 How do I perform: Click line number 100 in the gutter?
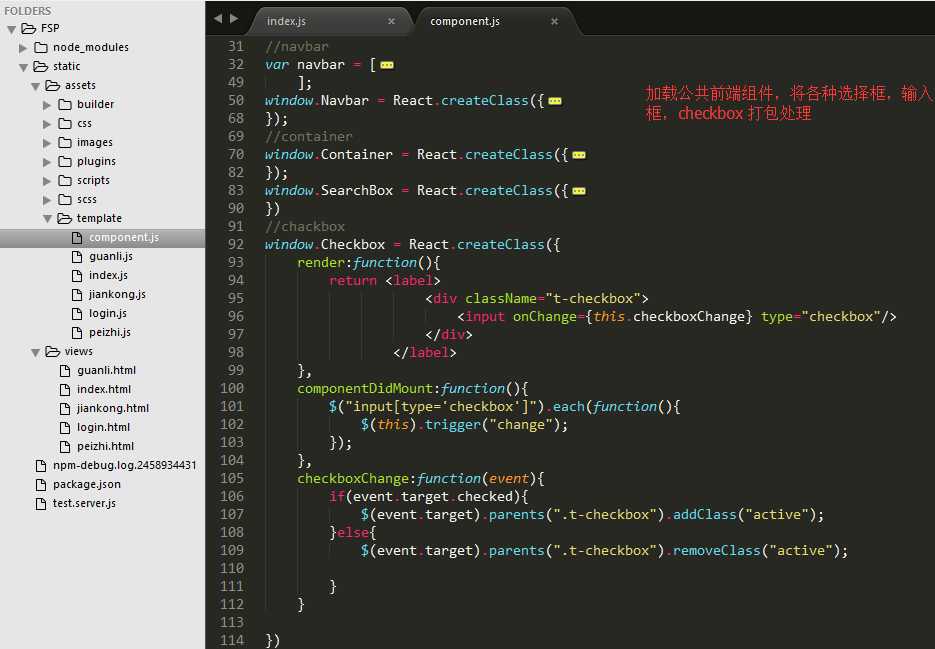pos(231,388)
